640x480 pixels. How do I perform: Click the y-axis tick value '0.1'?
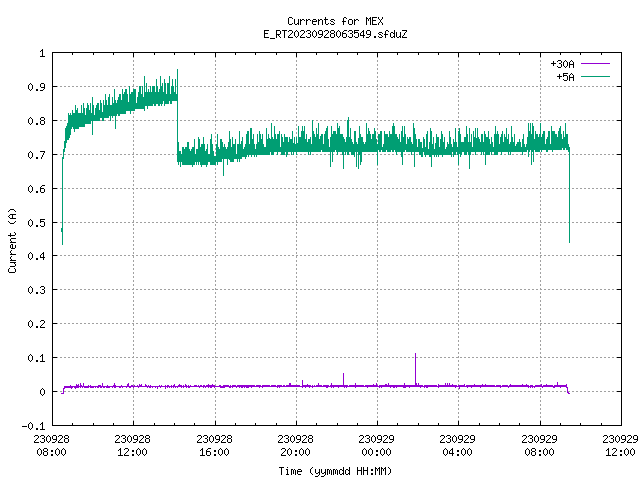[x=36, y=358]
